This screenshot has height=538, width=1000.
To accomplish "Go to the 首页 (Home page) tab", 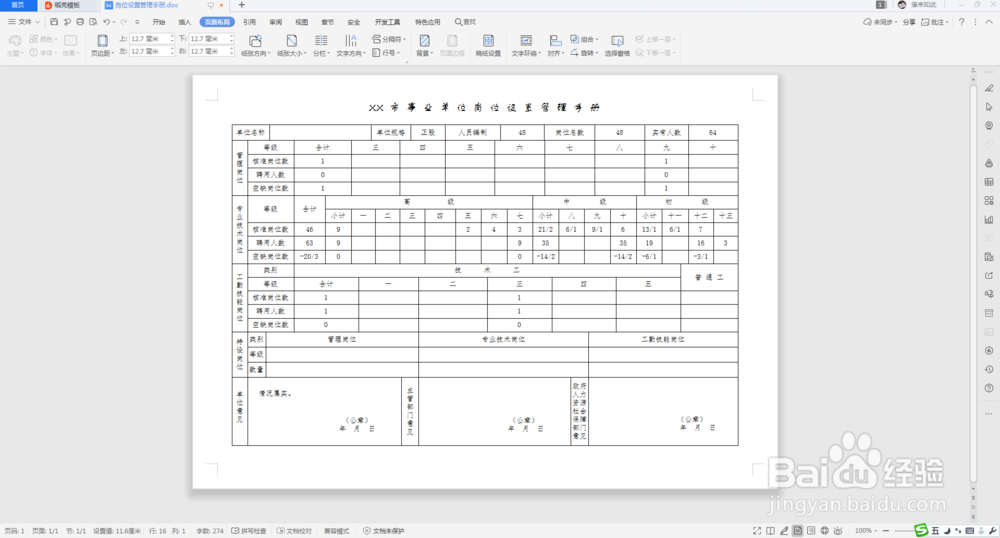I will (x=18, y=5).
